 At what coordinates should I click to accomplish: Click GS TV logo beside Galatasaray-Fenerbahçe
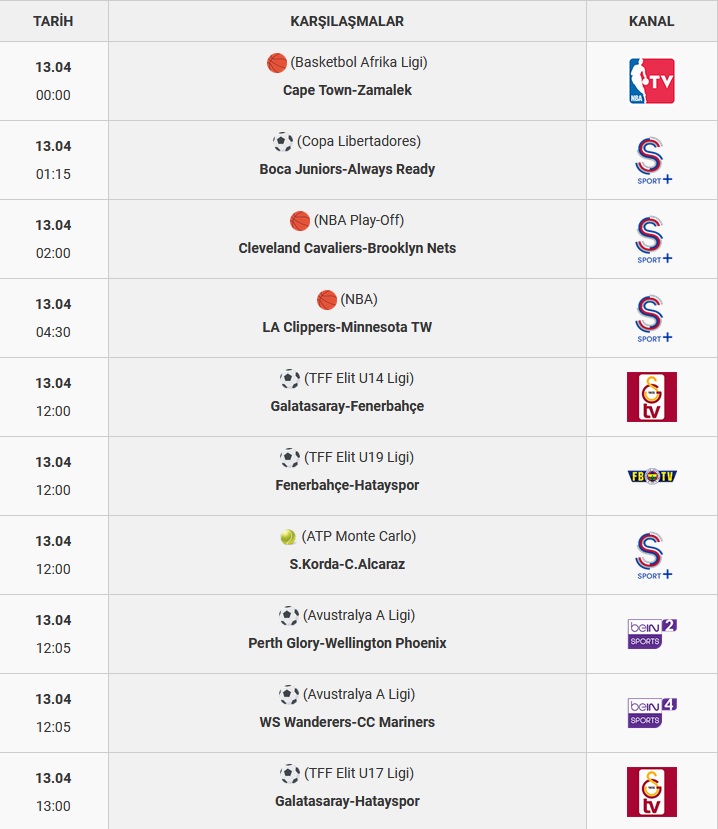[651, 397]
